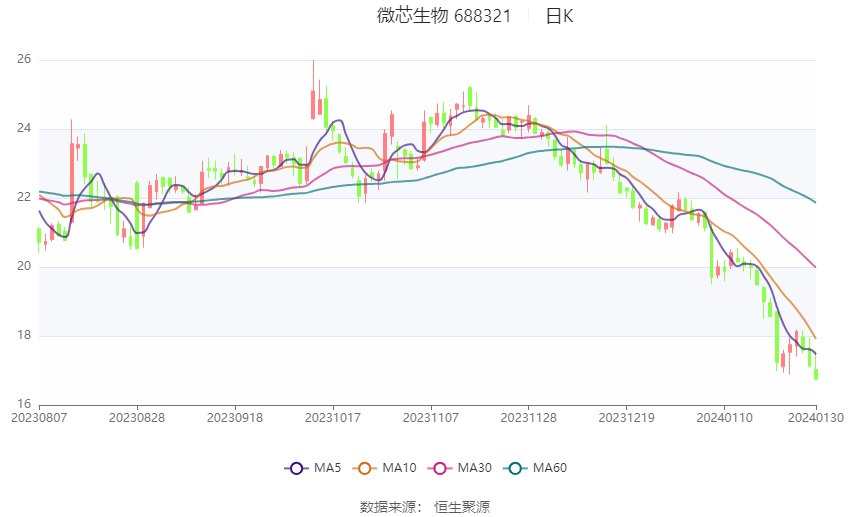Click the 20230807 x-axis date label

pyautogui.click(x=39, y=418)
